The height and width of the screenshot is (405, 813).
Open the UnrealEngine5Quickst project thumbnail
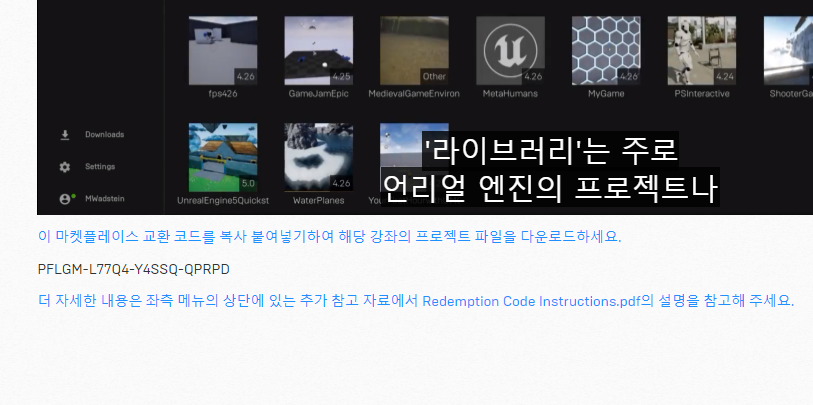(x=223, y=158)
